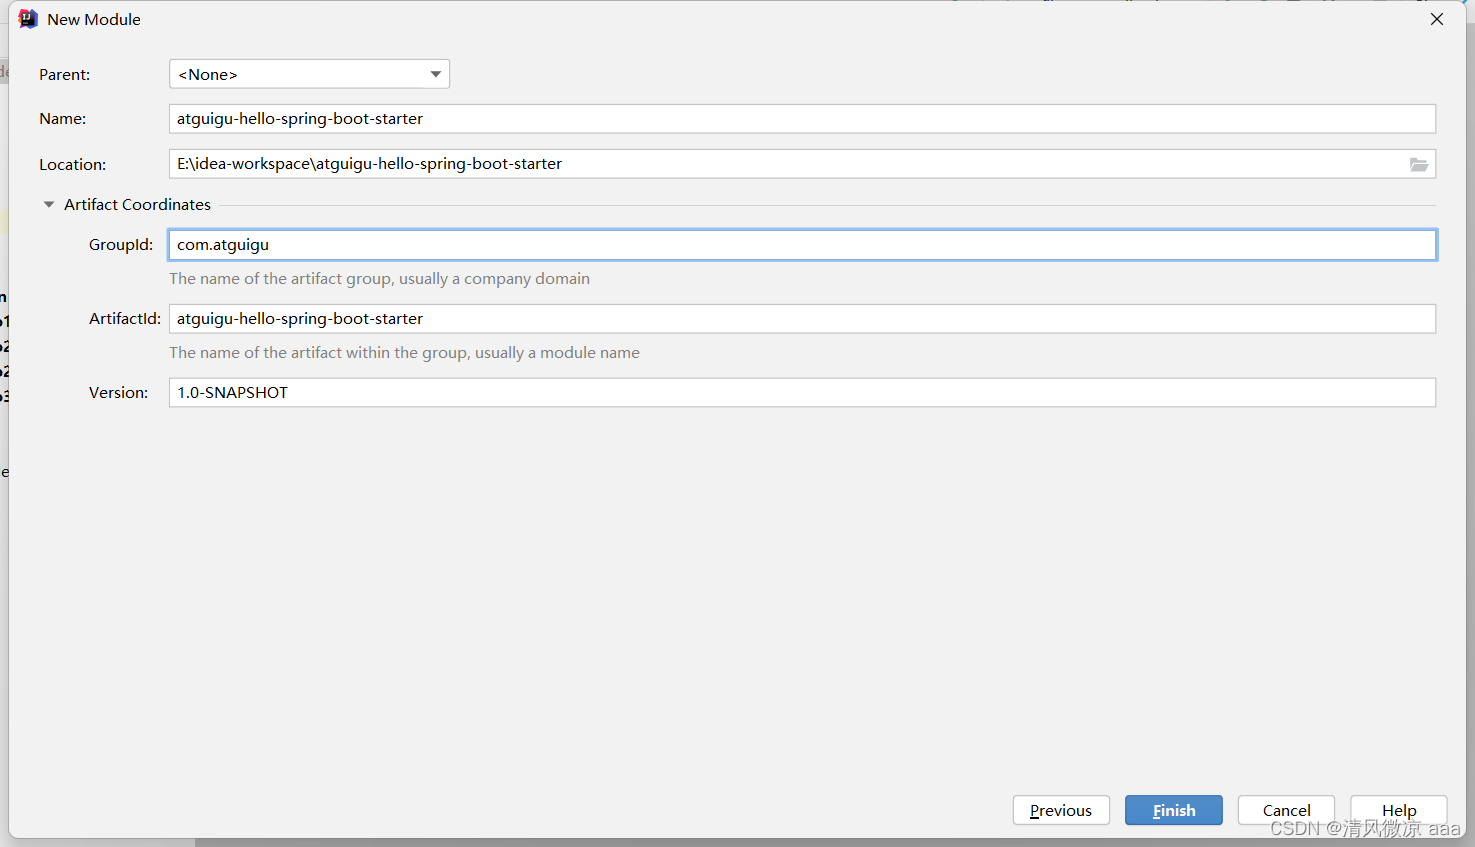This screenshot has height=847, width=1475.
Task: Open Help for New Module
Action: tap(1399, 810)
